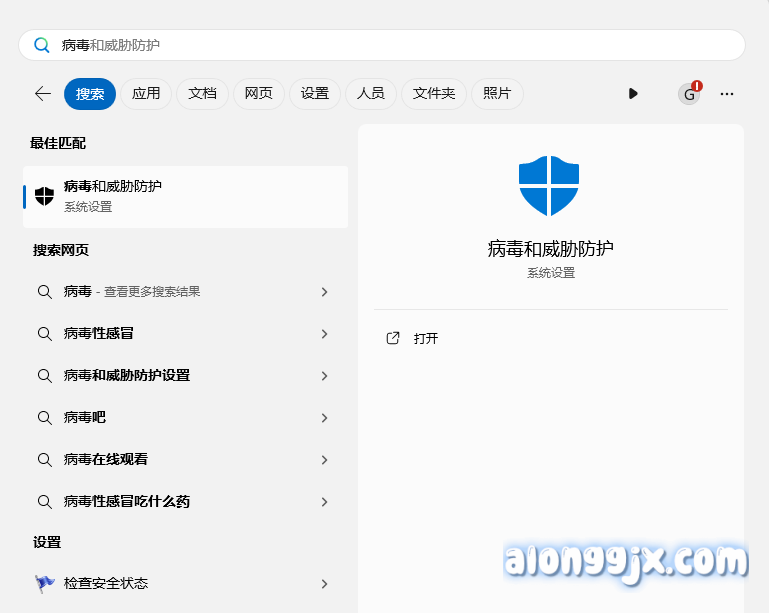Click the flag icon next to 检查安全状态
Screen dimensions: 769x613
point(44,583)
